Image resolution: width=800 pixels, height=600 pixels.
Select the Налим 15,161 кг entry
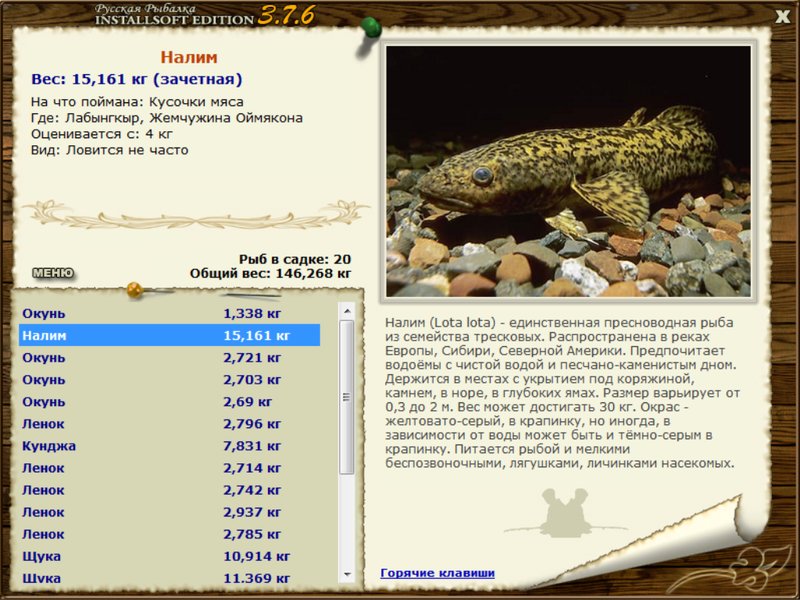click(169, 336)
